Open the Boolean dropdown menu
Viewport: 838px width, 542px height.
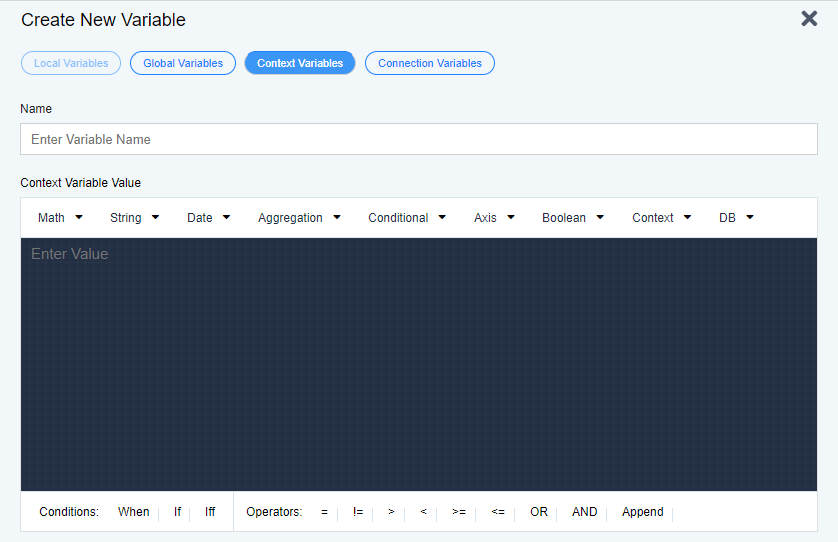click(x=572, y=218)
